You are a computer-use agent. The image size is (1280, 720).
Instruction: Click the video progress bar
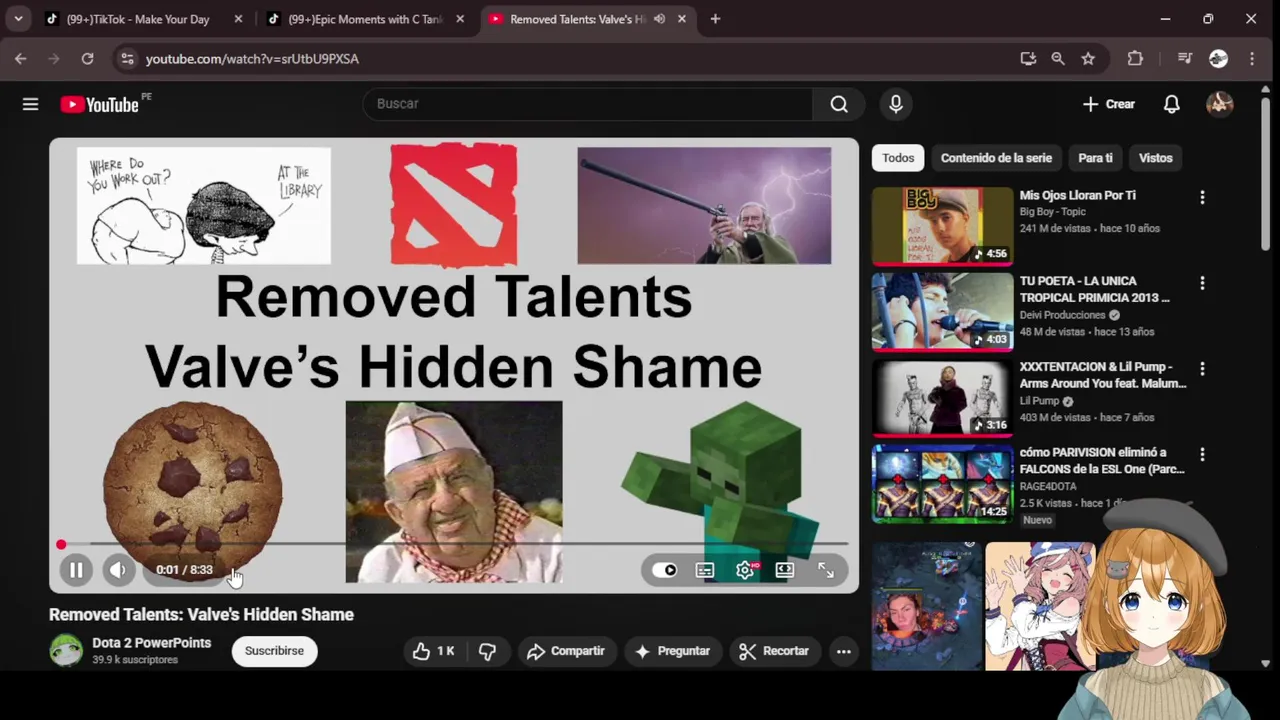click(x=454, y=544)
